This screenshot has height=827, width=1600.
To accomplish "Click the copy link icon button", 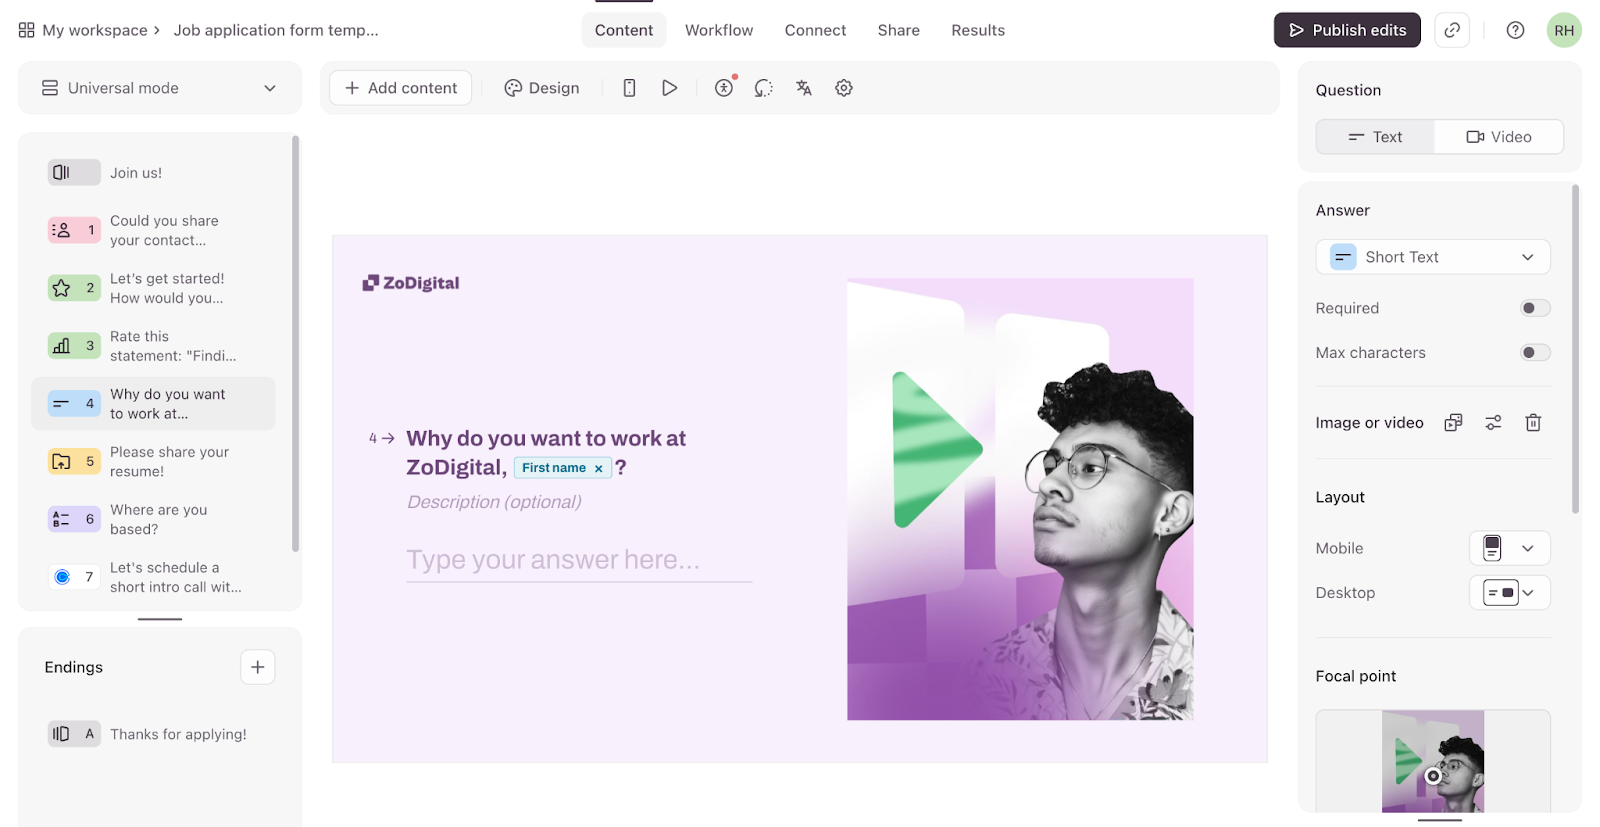I will (x=1452, y=30).
